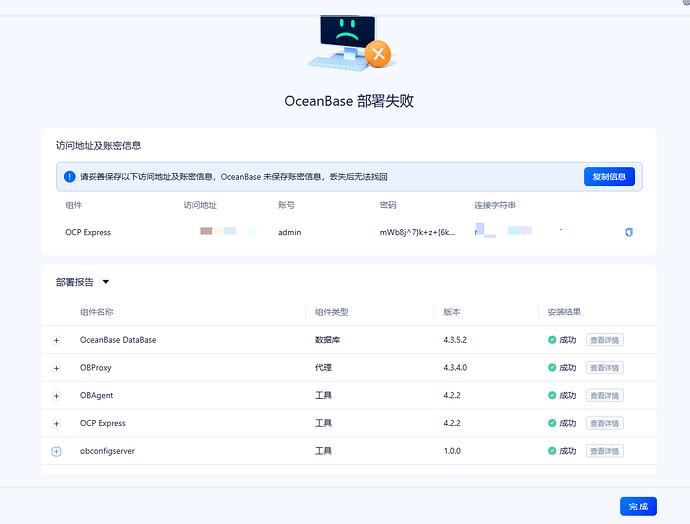Image resolution: width=690 pixels, height=524 pixels.
Task: Click OceanBase DataBase component name
Action: pos(118,340)
